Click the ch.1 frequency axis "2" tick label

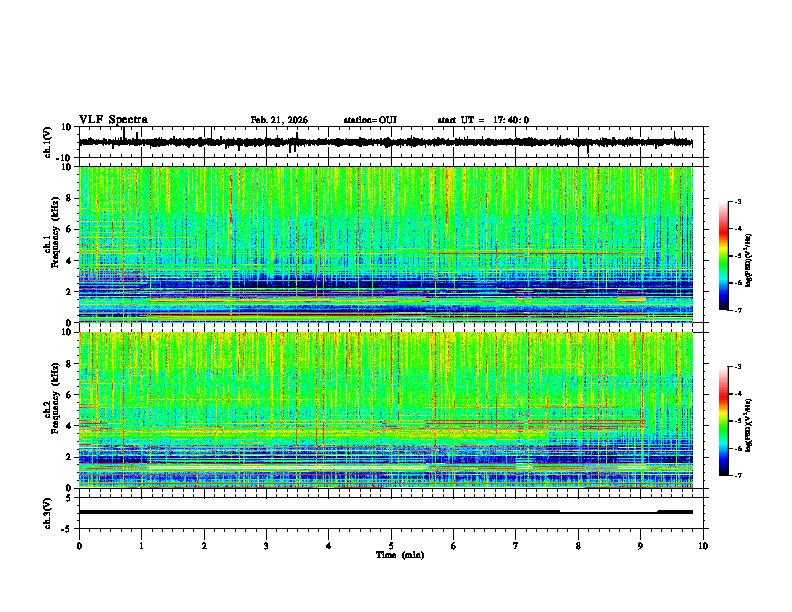coord(69,292)
